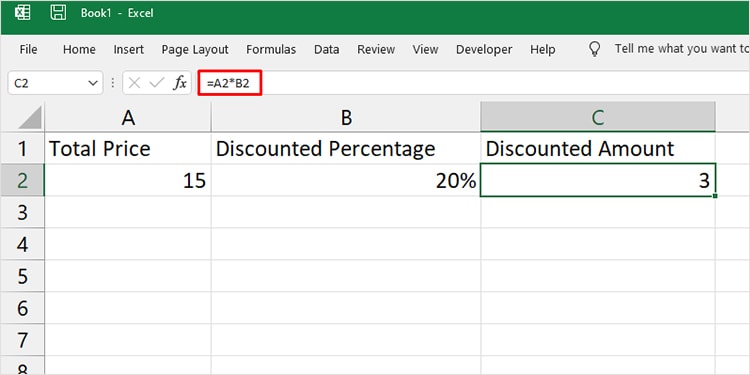Open the Name Box dropdown arrow

coord(93,83)
